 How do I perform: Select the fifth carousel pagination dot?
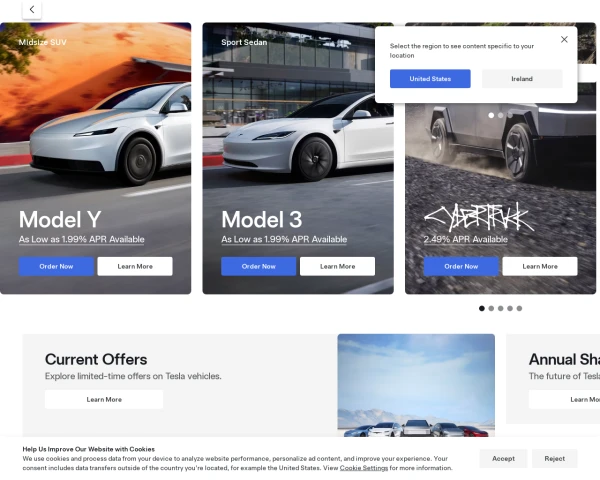click(519, 309)
